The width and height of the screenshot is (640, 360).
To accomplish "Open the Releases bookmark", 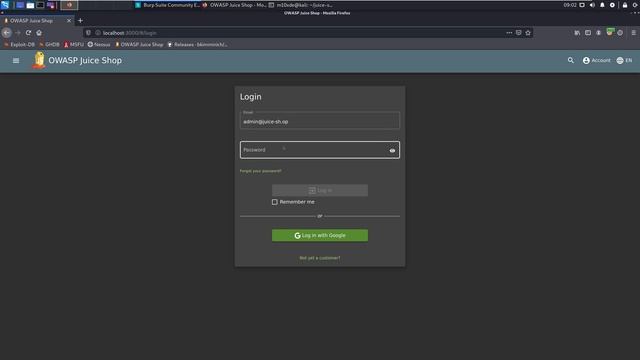I will (198, 44).
